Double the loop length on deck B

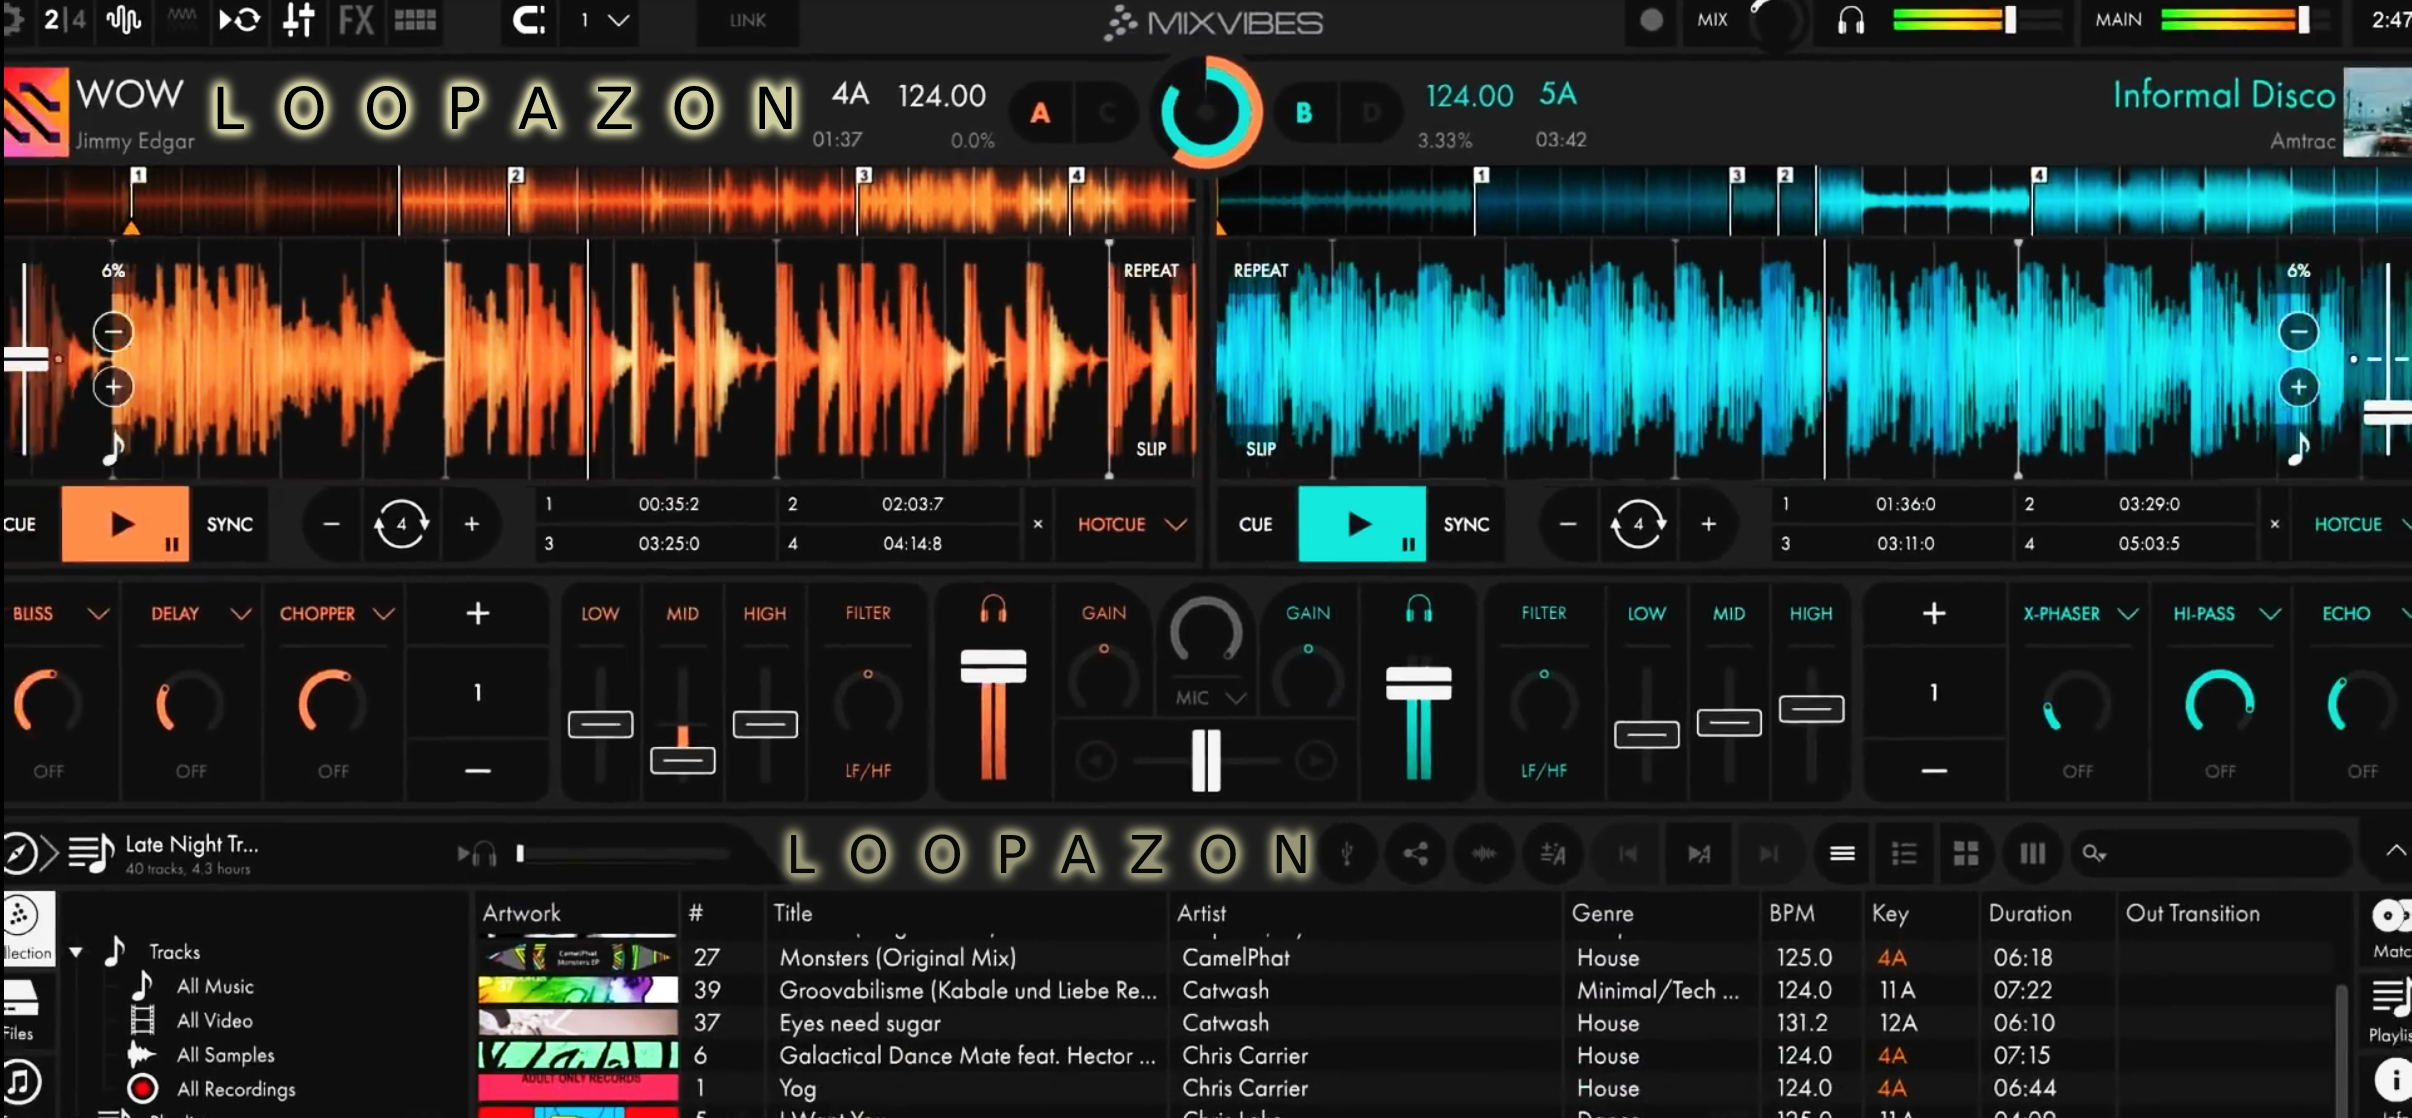pos(1708,524)
